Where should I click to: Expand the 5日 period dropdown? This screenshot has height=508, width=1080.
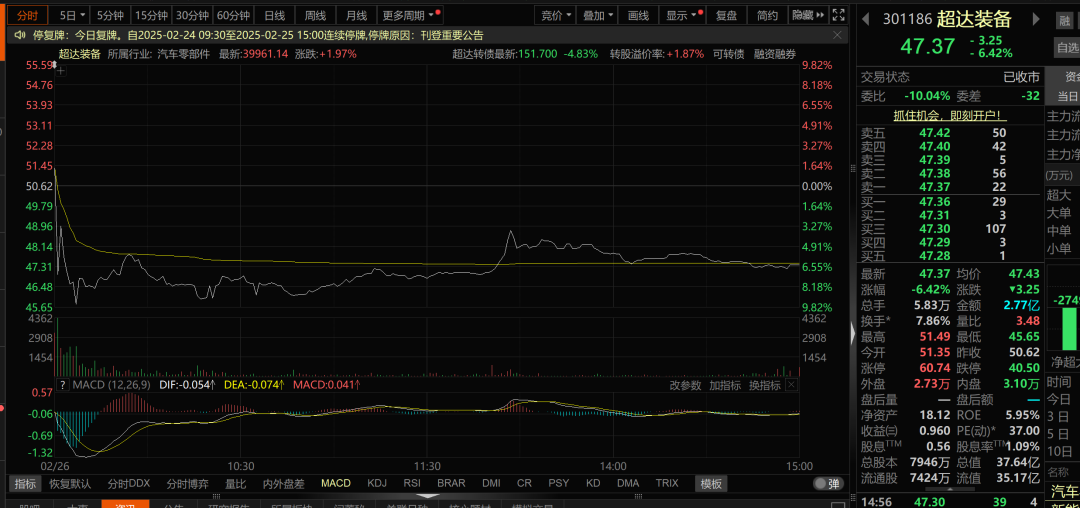[x=72, y=15]
